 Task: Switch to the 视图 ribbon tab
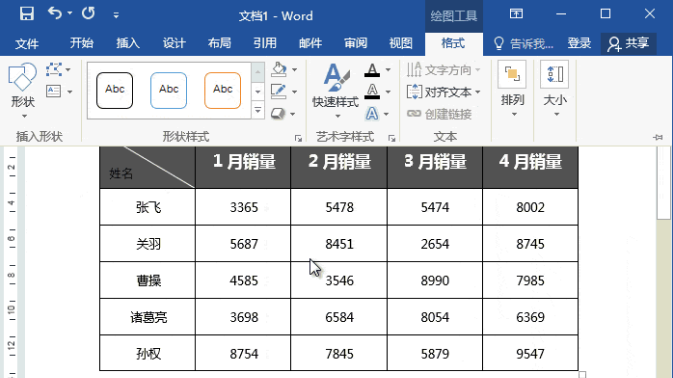coord(401,43)
